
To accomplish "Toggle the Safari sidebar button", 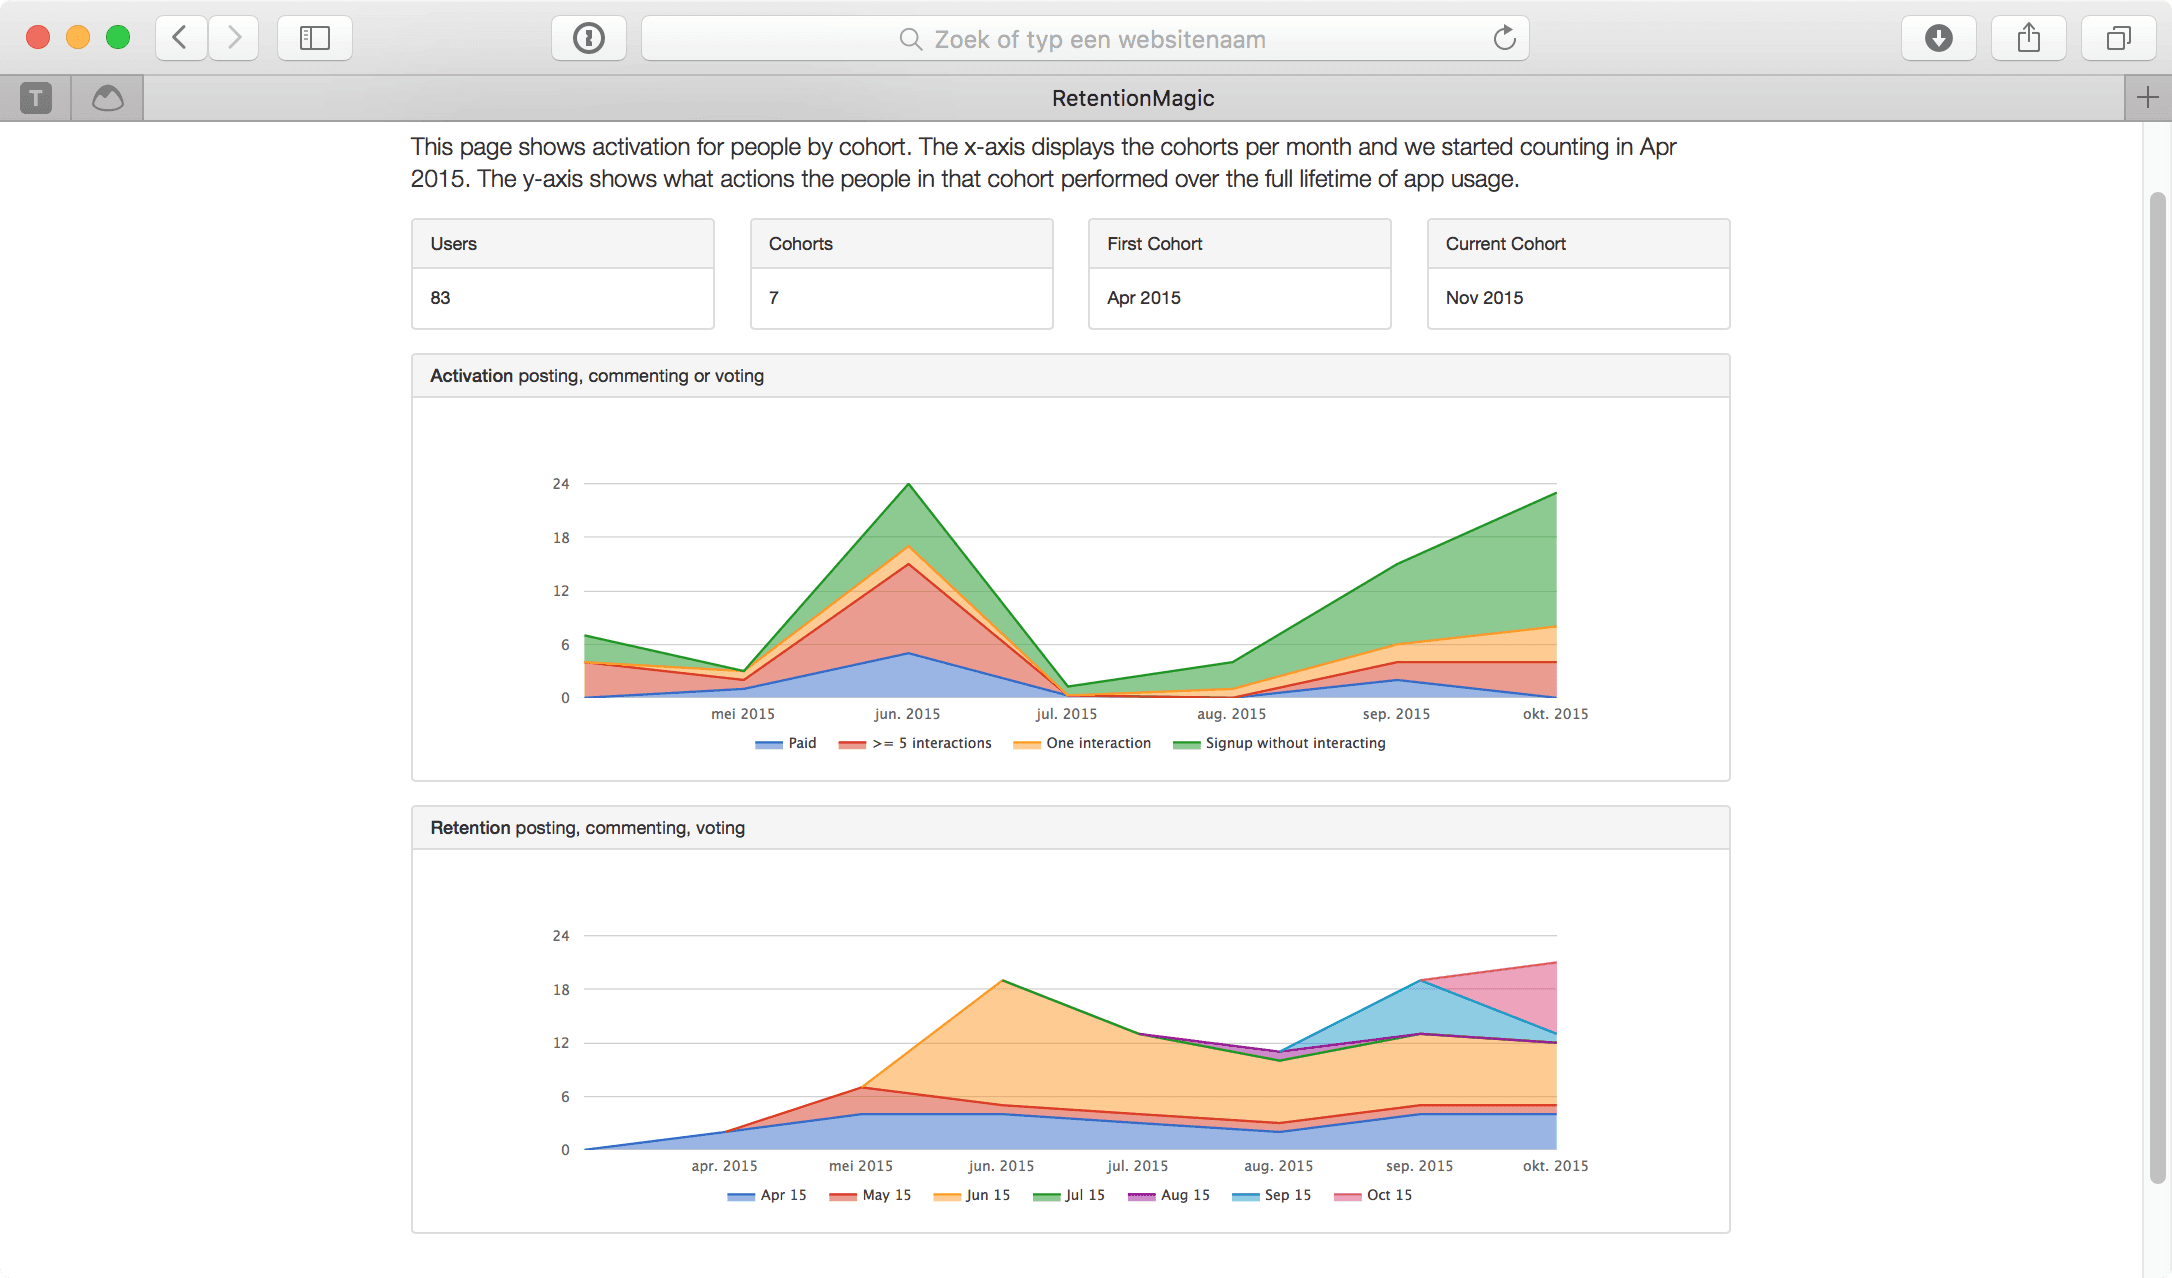I will [314, 38].
